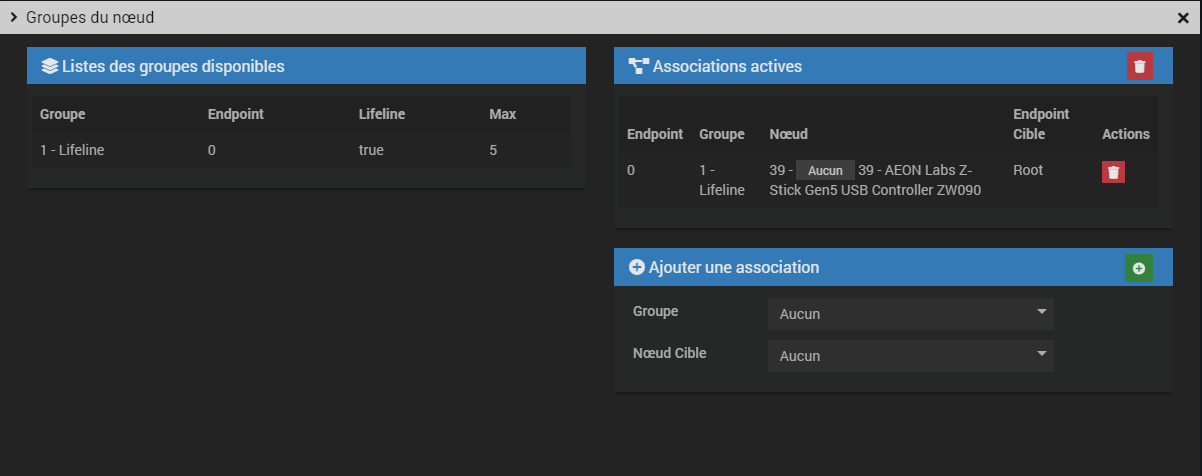This screenshot has width=1202, height=476.
Task: Click the plus circle icon beside Ajouter une association
Action: (x=636, y=268)
